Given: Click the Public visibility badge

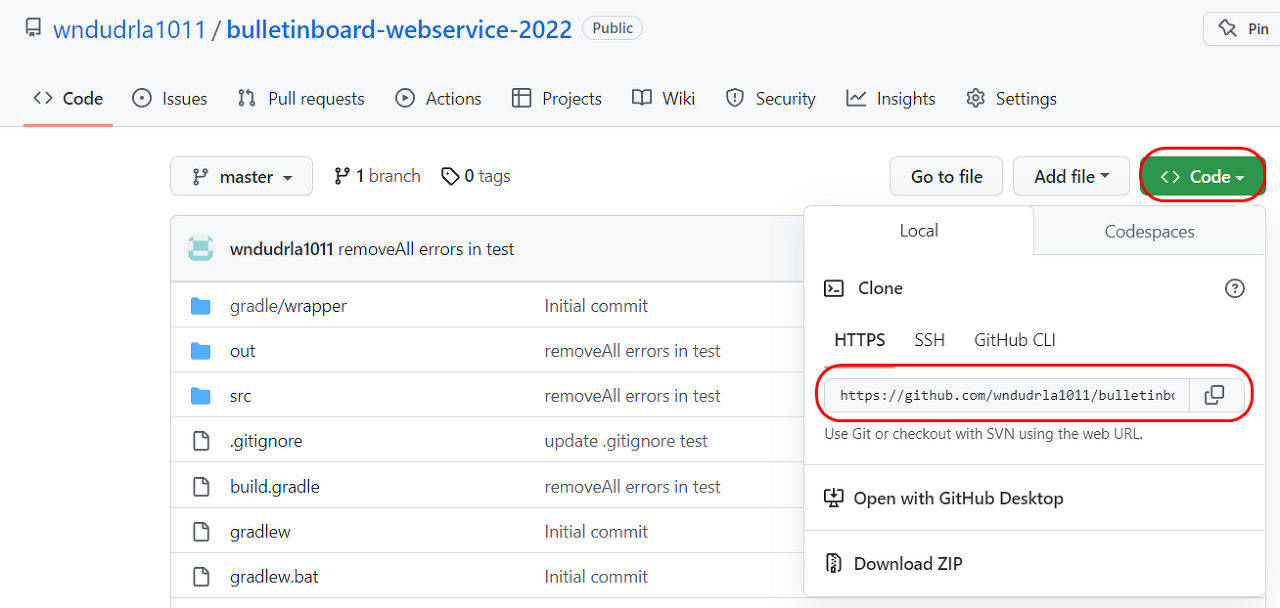Looking at the screenshot, I should (612, 28).
